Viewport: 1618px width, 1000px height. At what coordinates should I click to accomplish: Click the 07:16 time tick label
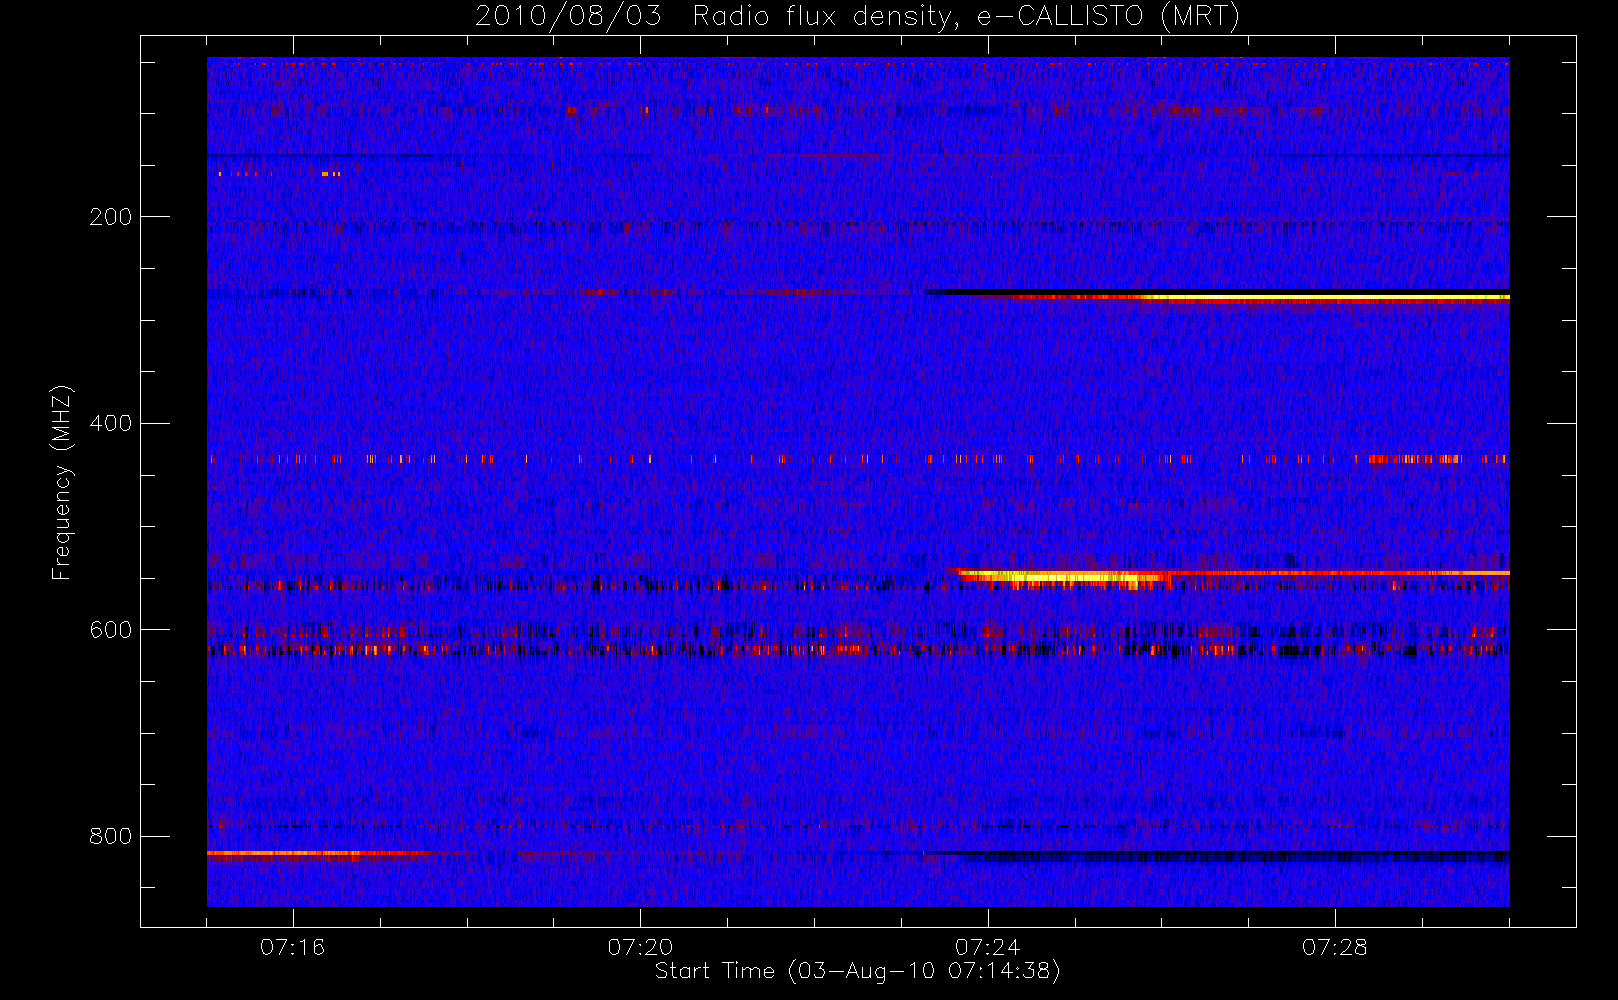tap(292, 947)
